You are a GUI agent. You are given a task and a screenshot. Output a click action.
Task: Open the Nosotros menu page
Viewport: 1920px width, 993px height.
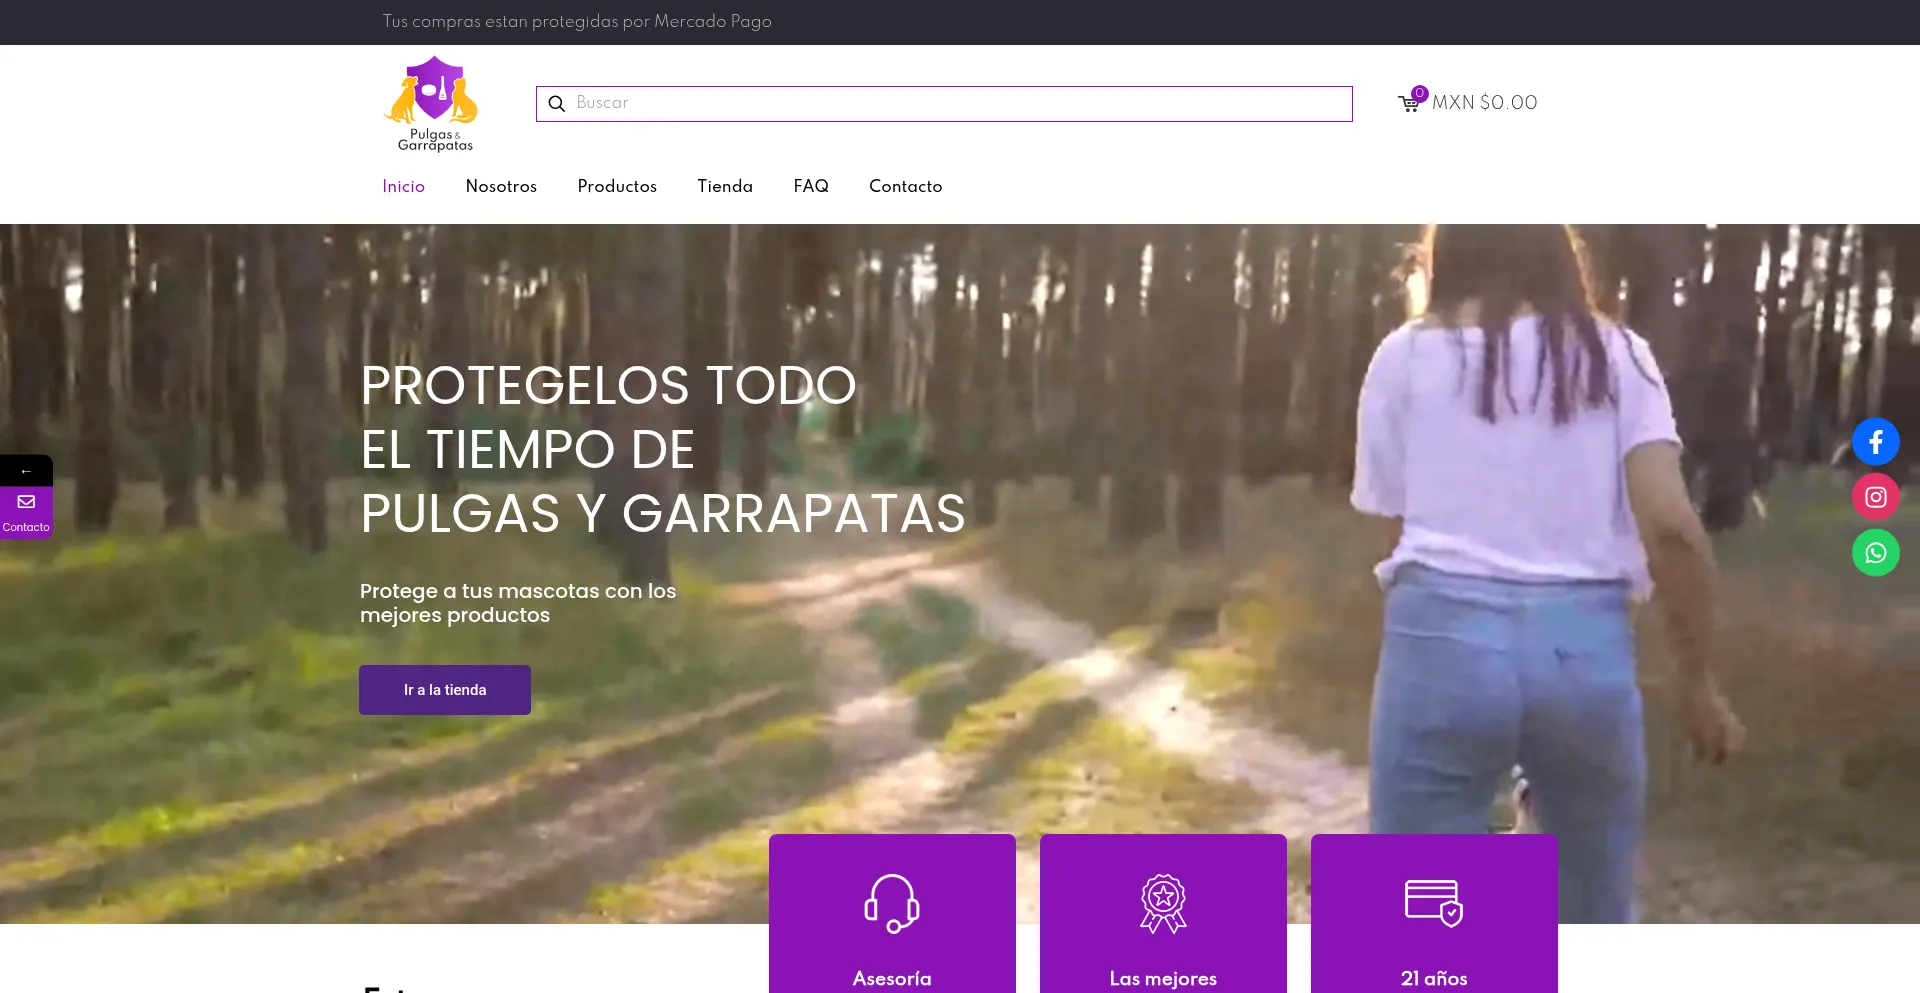pyautogui.click(x=501, y=186)
